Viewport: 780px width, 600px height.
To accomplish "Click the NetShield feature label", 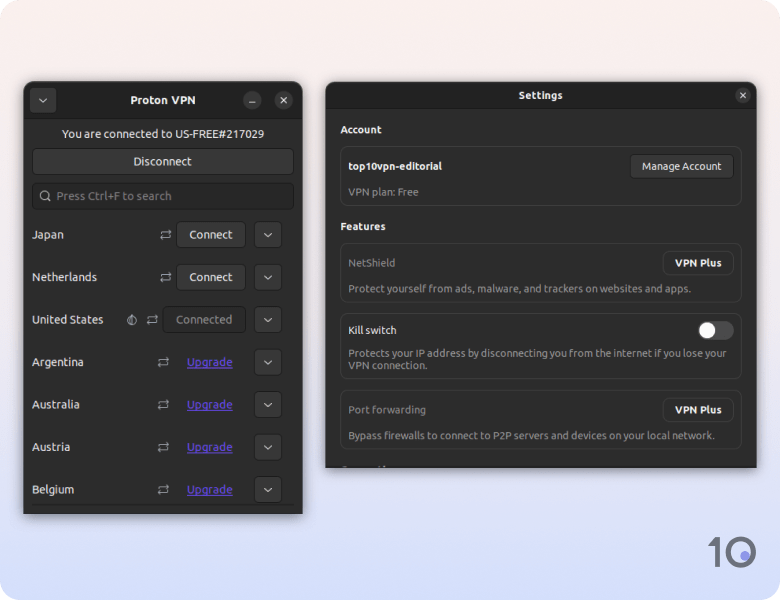I will click(x=372, y=263).
